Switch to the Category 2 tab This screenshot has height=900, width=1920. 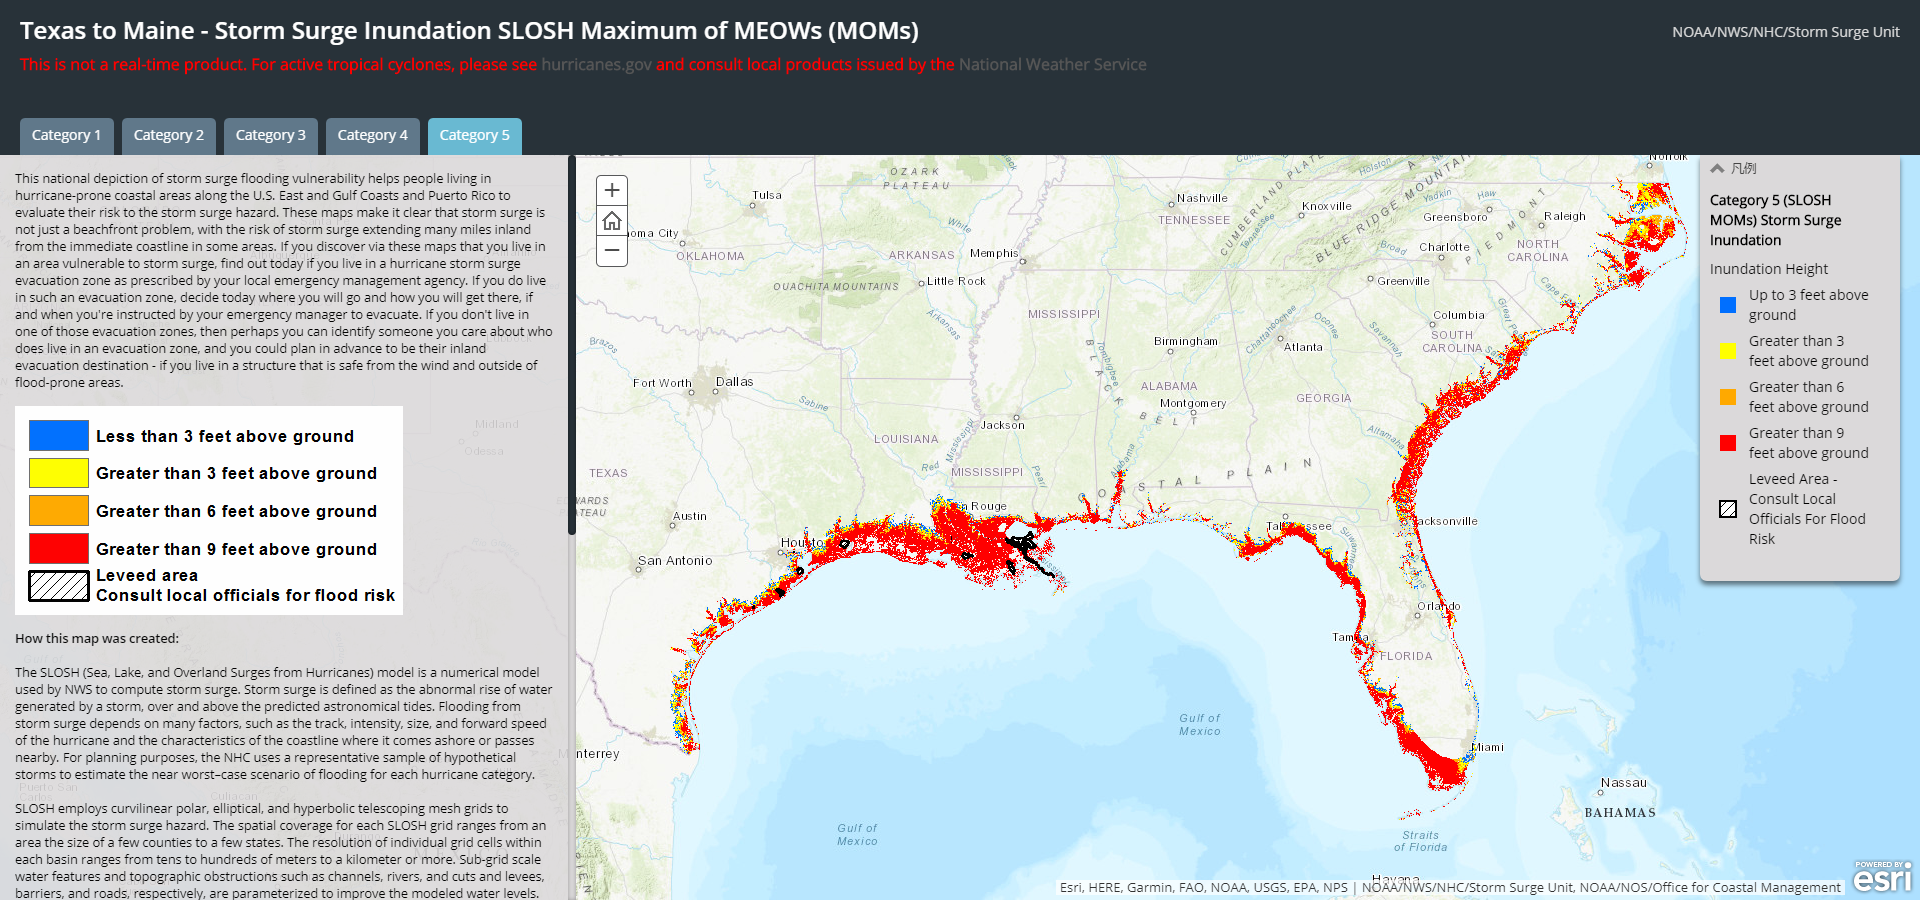coord(168,135)
